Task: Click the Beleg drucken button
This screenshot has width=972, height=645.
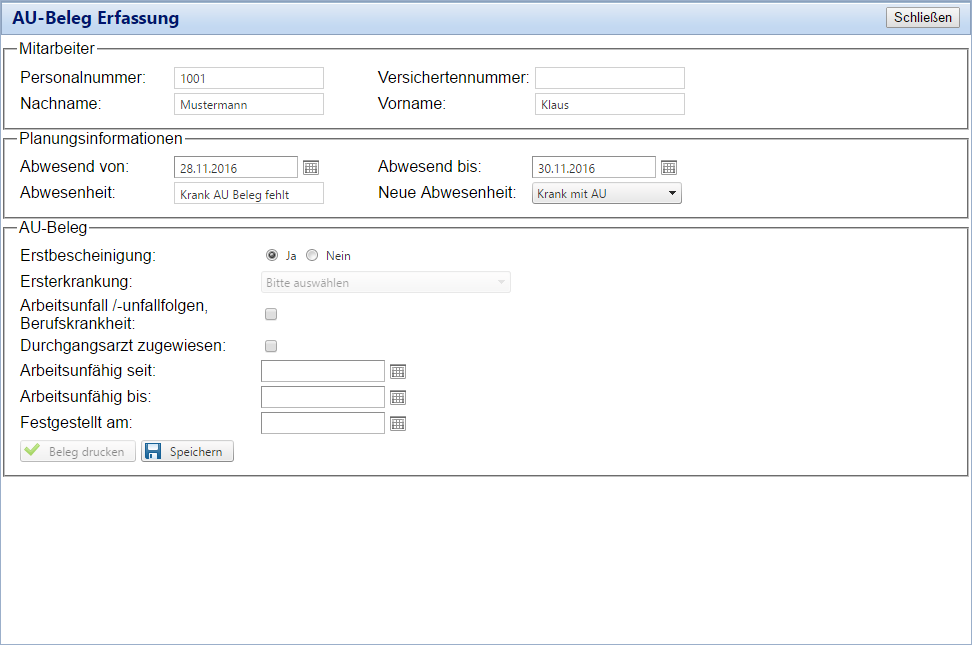Action: [77, 452]
